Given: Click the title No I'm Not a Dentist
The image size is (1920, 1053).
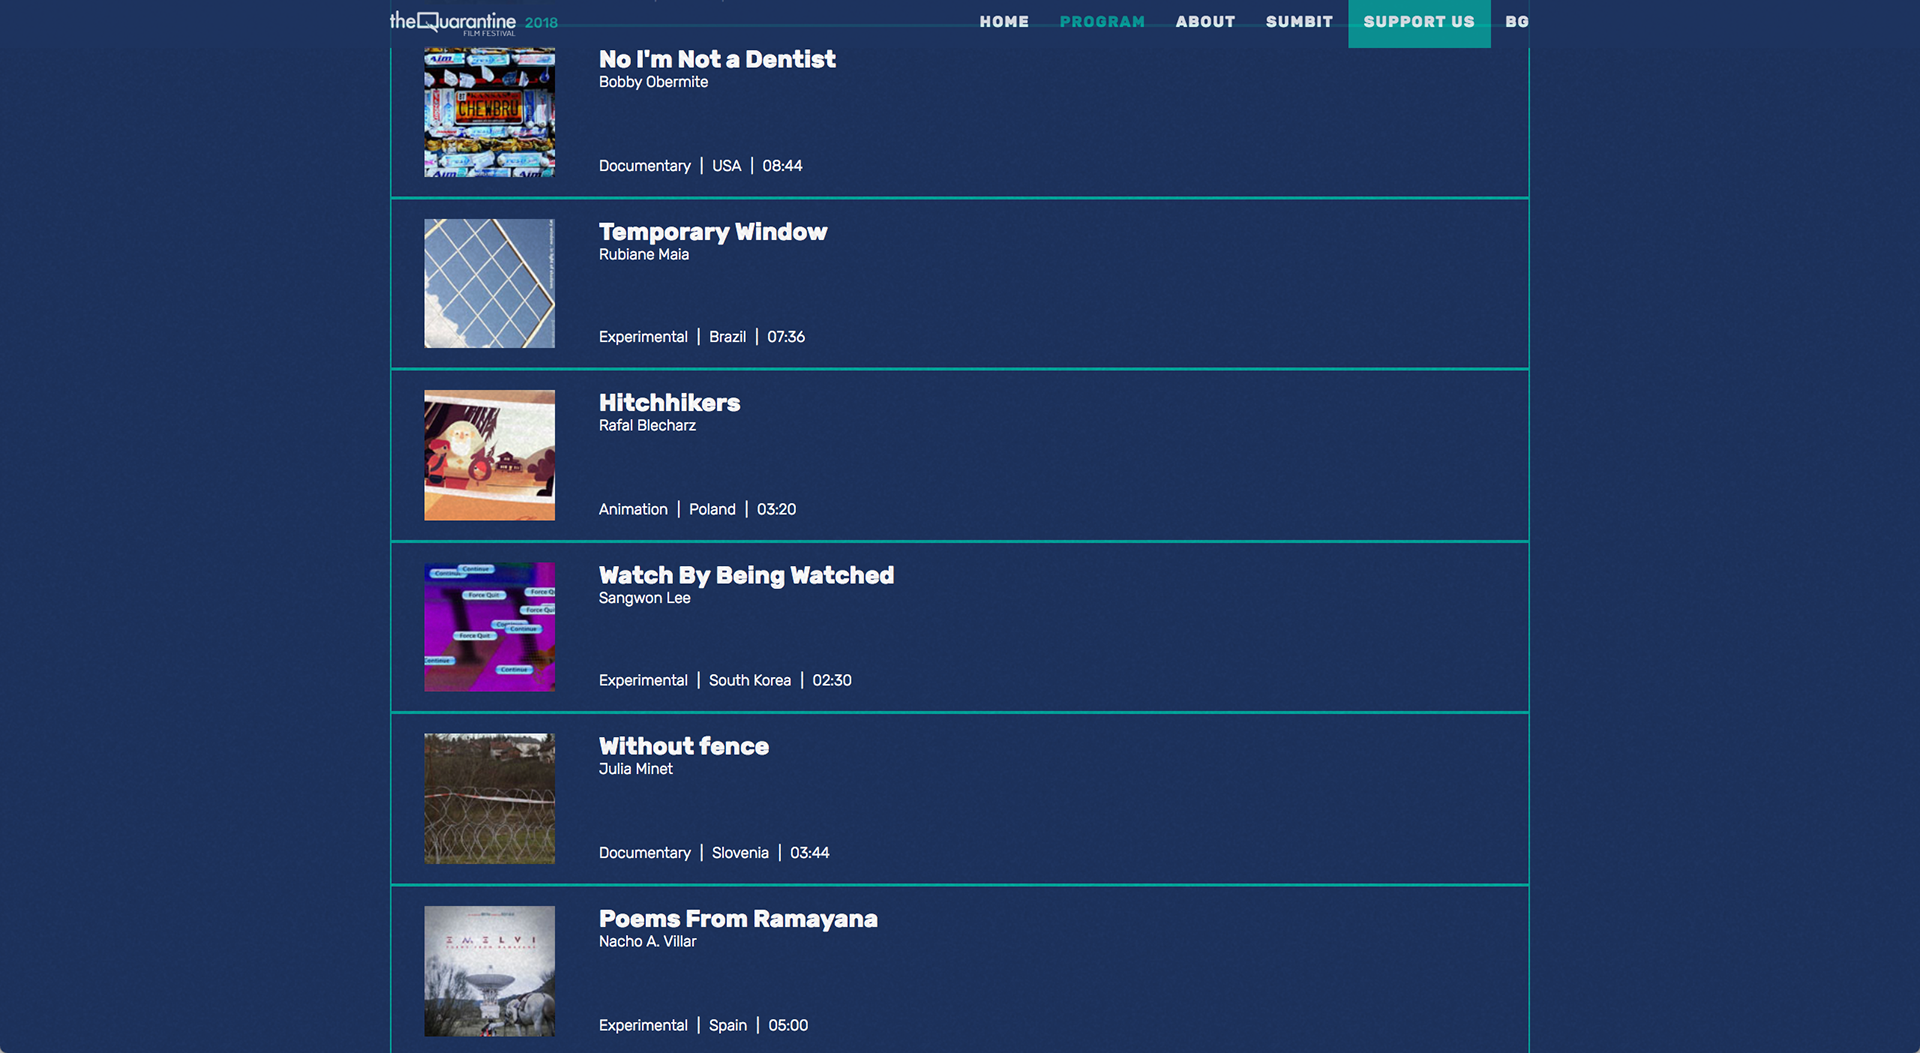Looking at the screenshot, I should click(x=717, y=60).
